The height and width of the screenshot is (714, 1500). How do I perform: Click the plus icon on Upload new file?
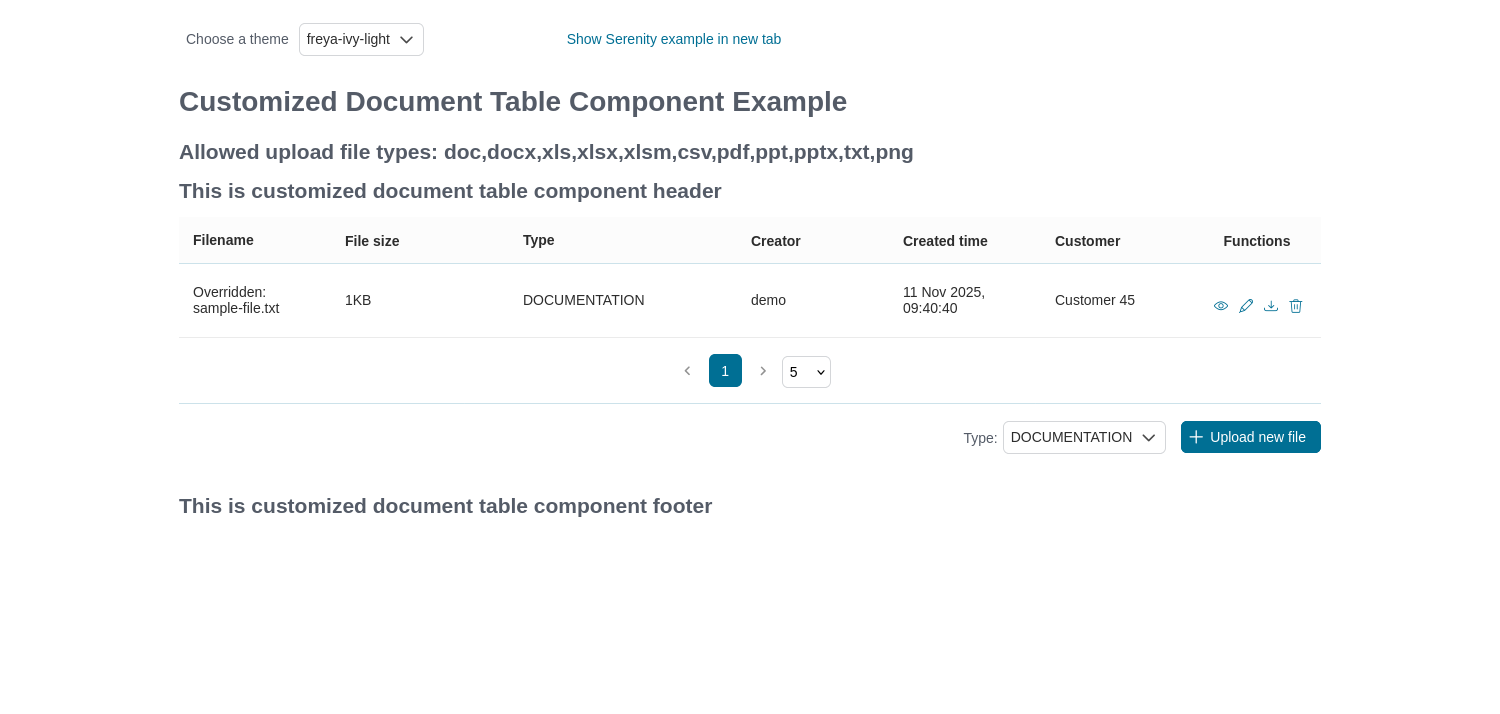(x=1196, y=437)
